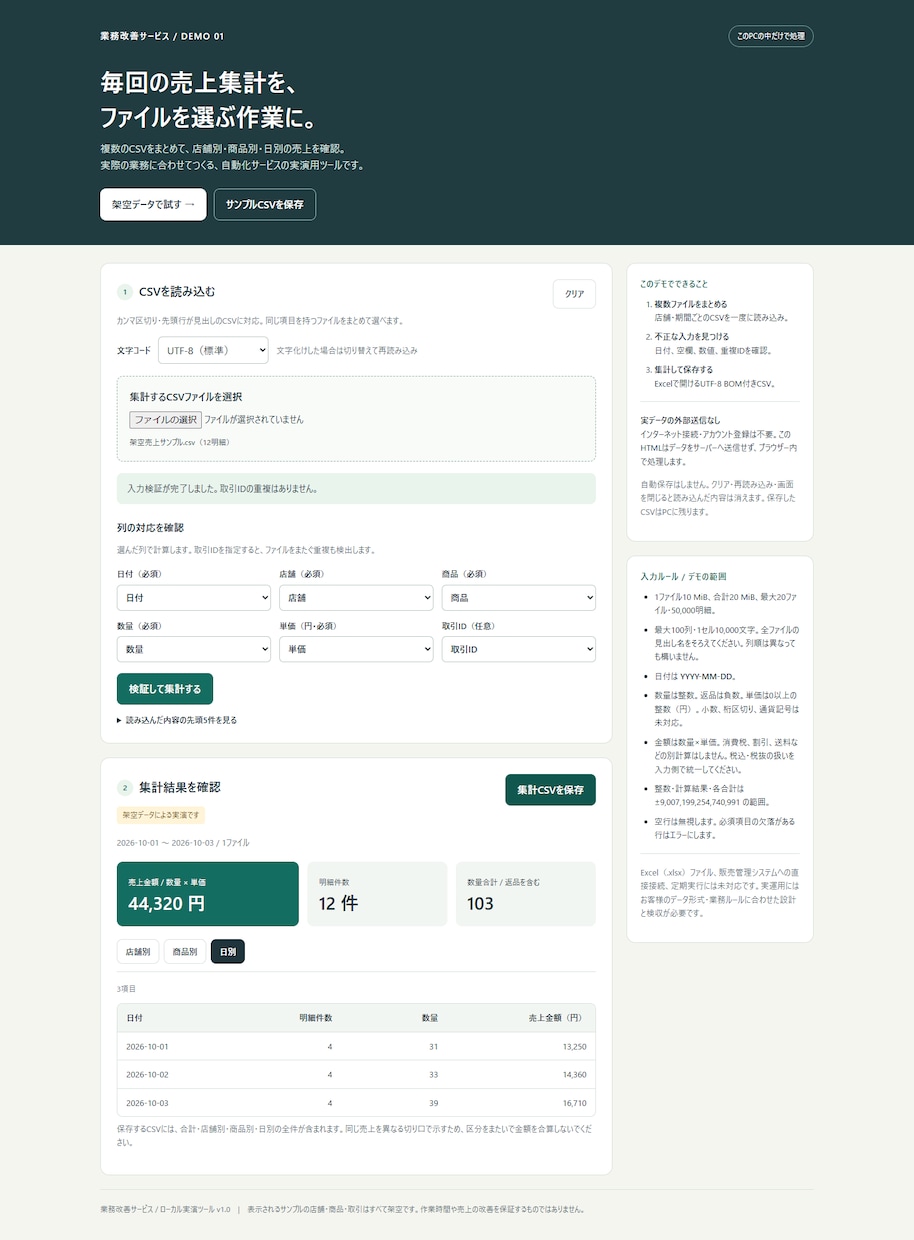
Task: Expand 読み込んだ内容の先頭5件を見る disclosure
Action: (x=177, y=720)
